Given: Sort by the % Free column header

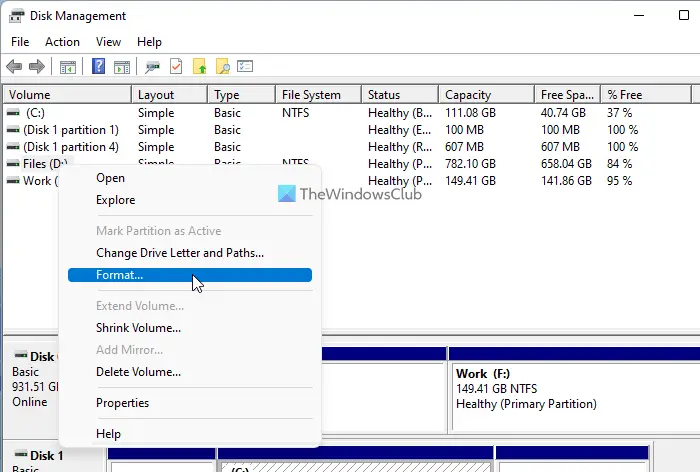Looking at the screenshot, I should 646,95.
